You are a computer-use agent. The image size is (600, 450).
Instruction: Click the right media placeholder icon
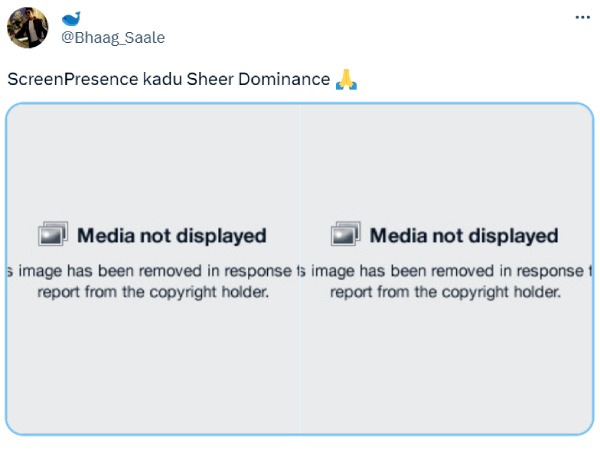click(344, 234)
